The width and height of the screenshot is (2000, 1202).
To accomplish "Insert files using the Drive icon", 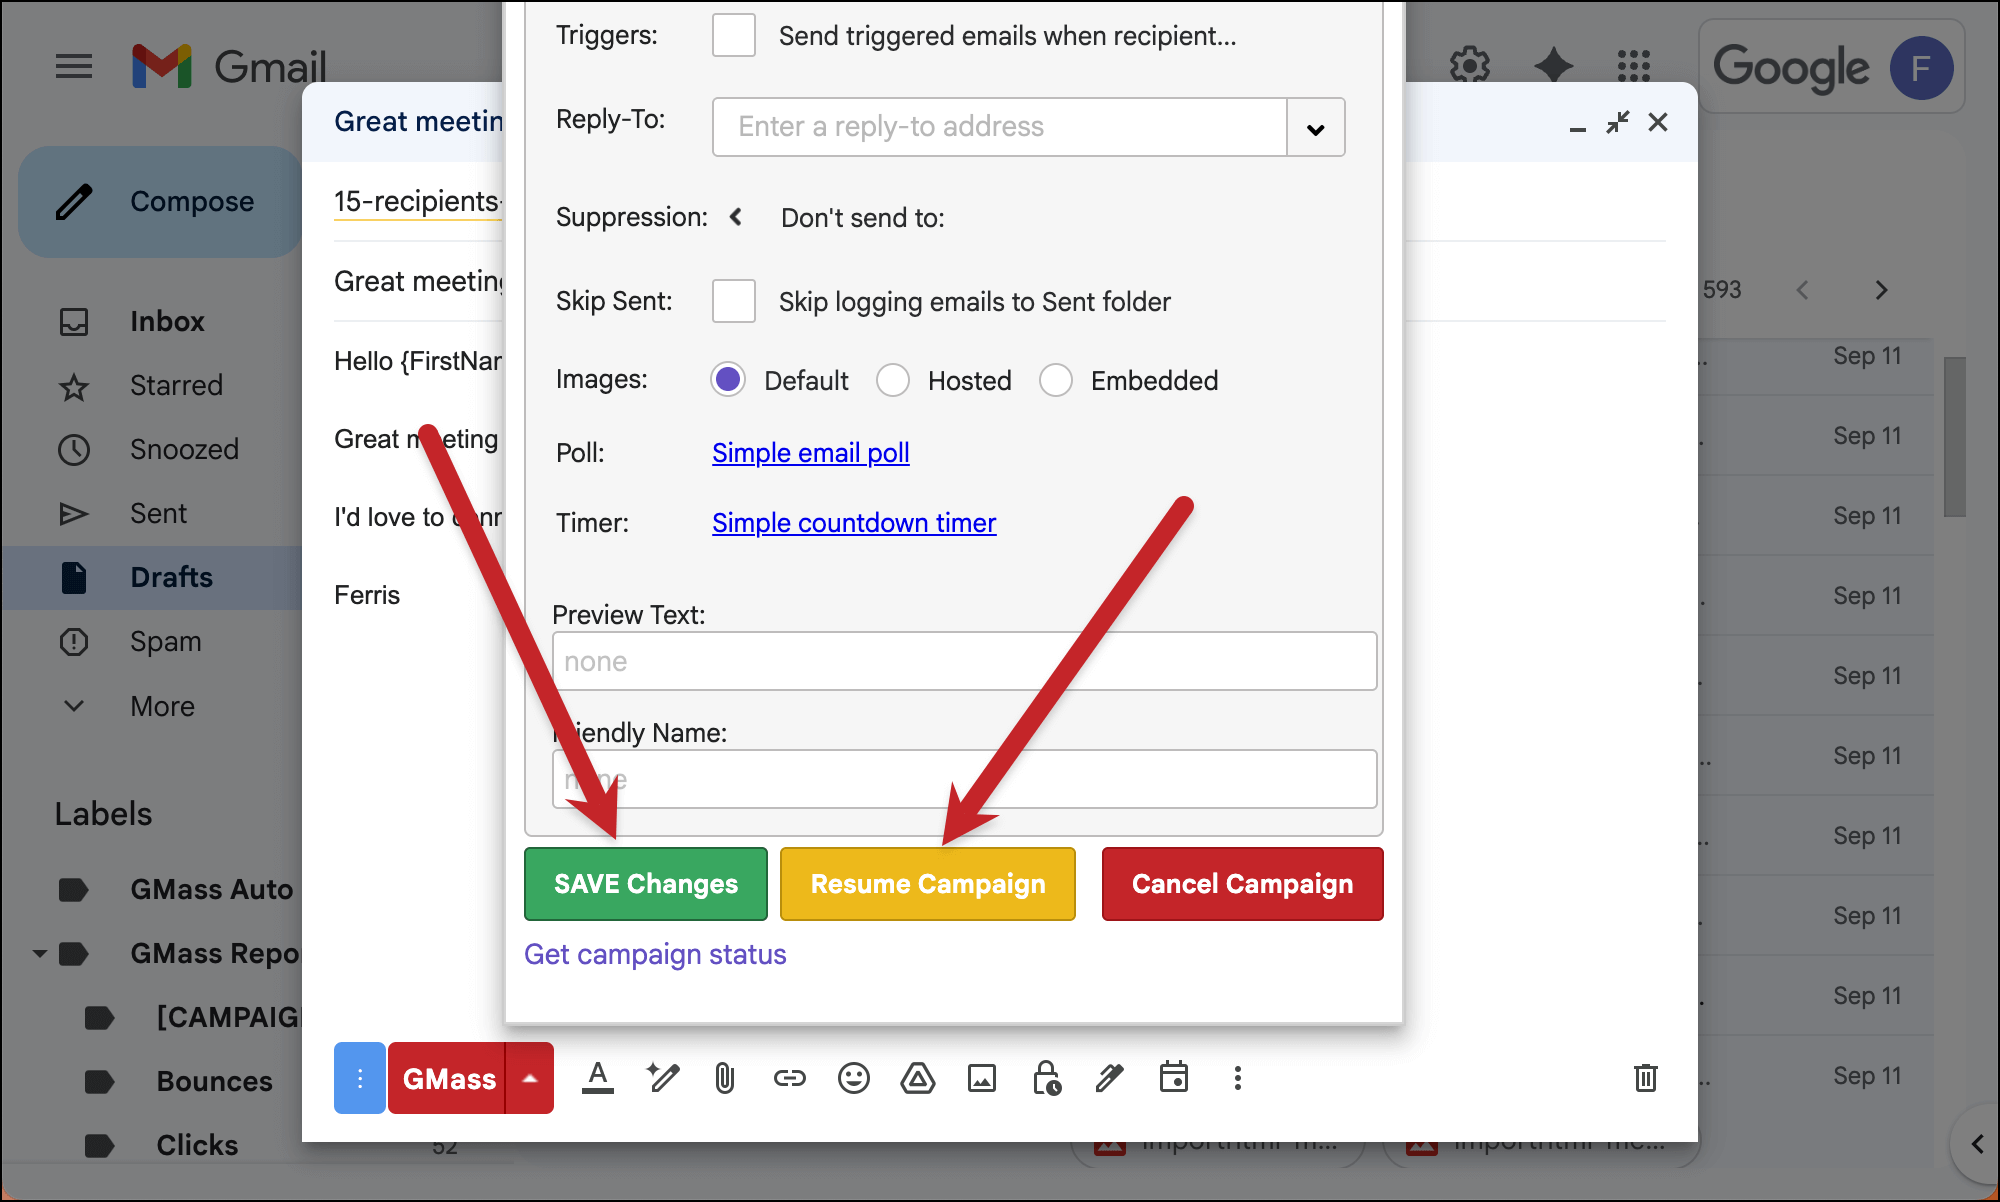I will [917, 1078].
